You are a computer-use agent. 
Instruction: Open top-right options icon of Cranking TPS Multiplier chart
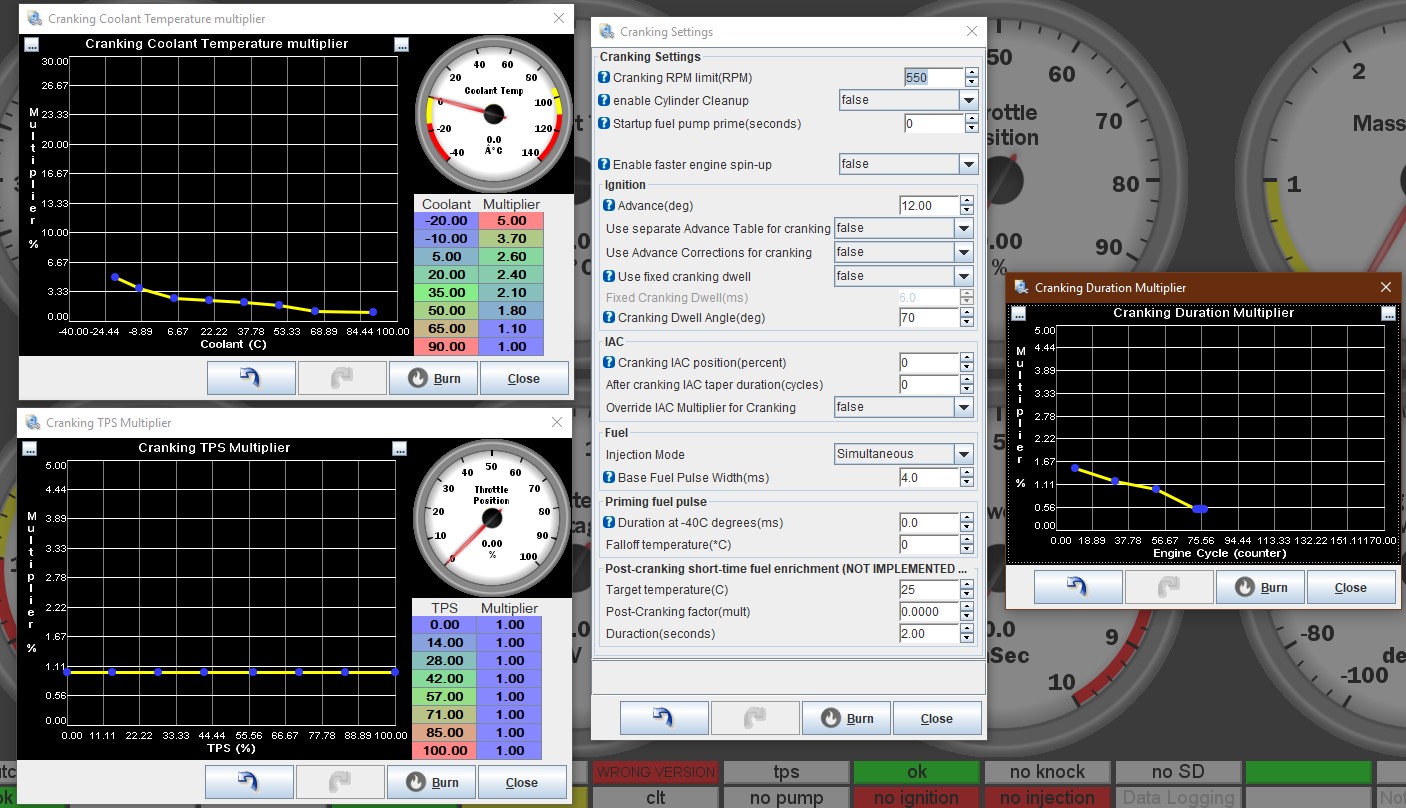(399, 448)
